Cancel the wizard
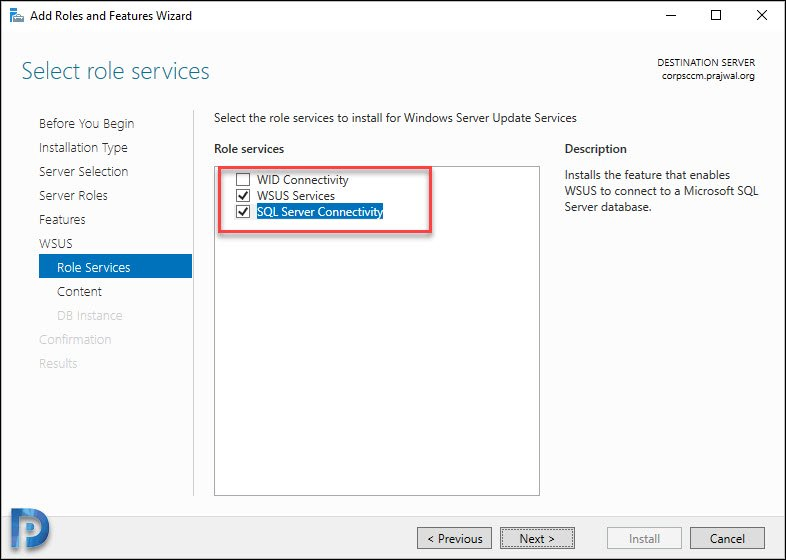This screenshot has width=786, height=560. pos(727,538)
